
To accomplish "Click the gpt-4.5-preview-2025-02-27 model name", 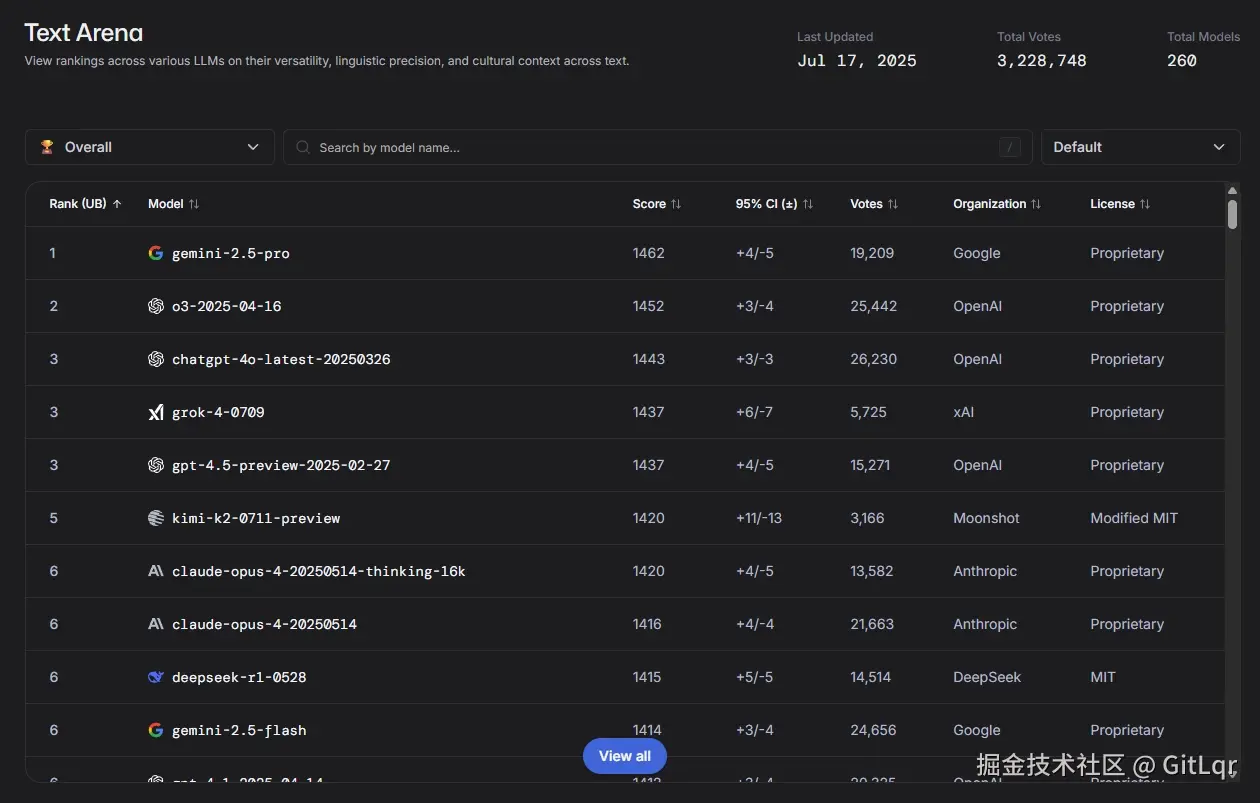I will (281, 466).
